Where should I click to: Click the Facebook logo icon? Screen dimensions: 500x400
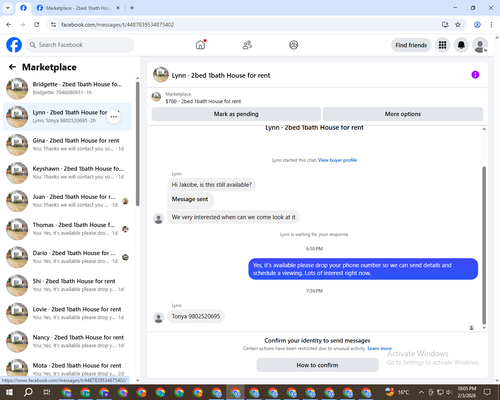(x=14, y=45)
